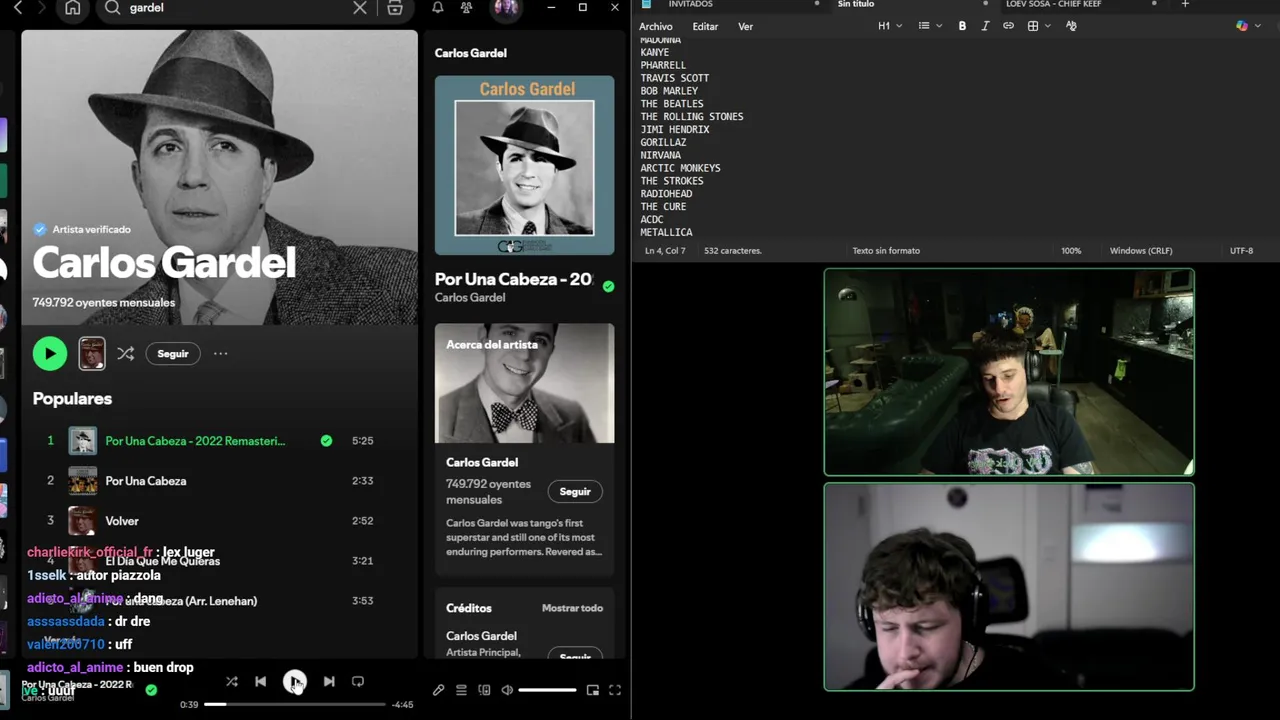Viewport: 1280px width, 720px height.
Task: Open the play queue icon
Action: 461,690
